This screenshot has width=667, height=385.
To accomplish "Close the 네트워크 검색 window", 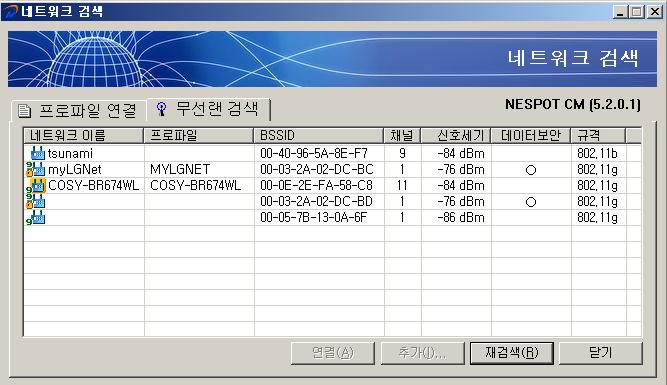I will pyautogui.click(x=655, y=11).
